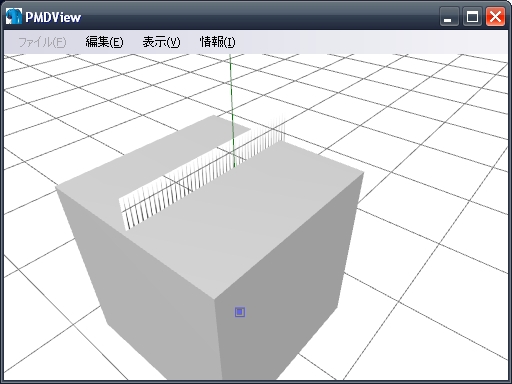The height and width of the screenshot is (384, 512).
Task: Open the ファイル(F) menu
Action: click(x=42, y=42)
